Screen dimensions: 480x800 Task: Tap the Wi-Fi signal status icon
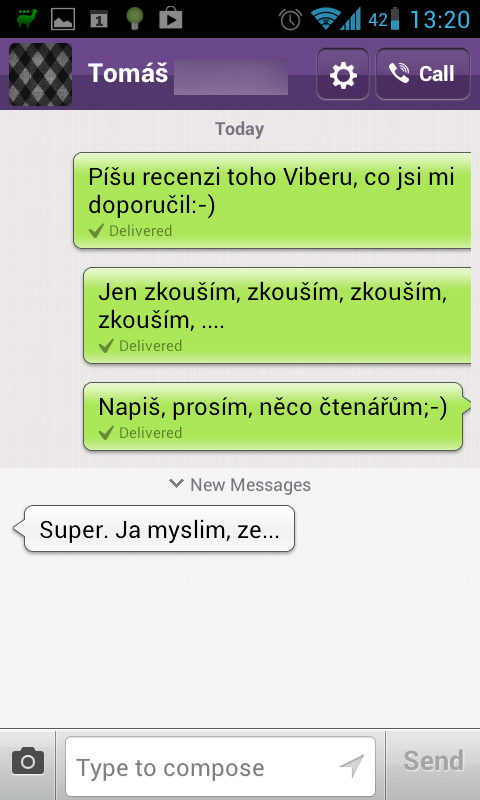coord(324,19)
